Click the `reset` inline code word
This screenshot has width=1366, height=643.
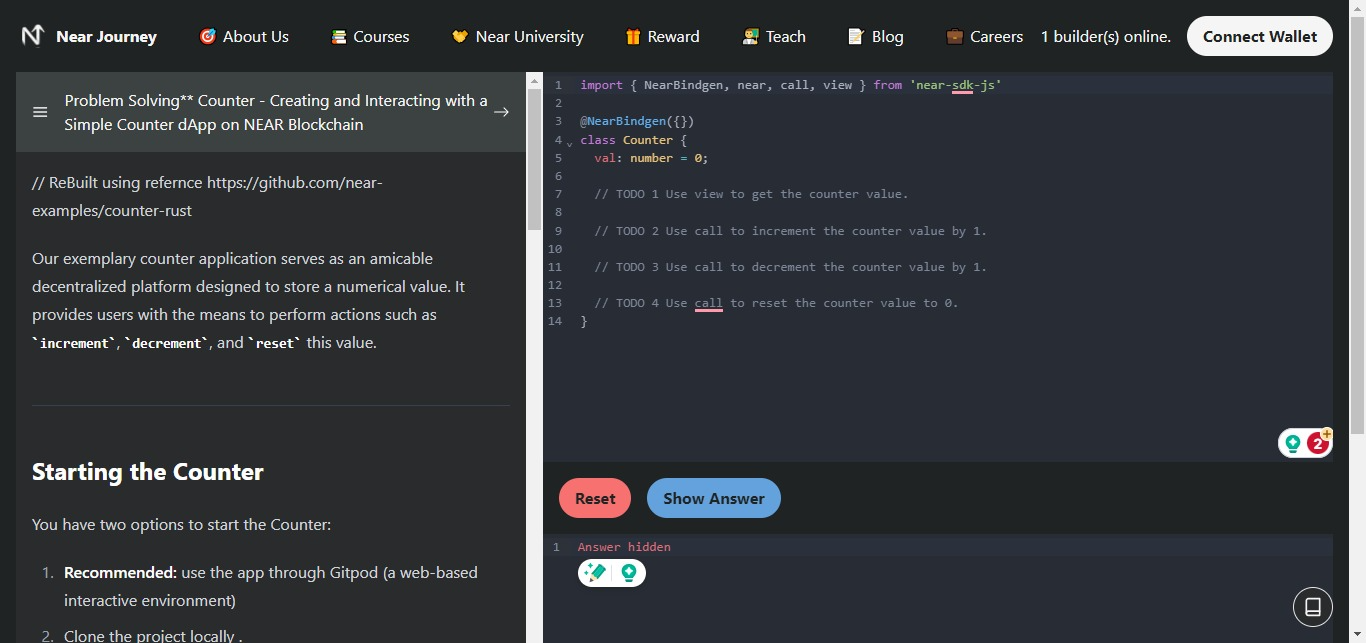[x=275, y=343]
